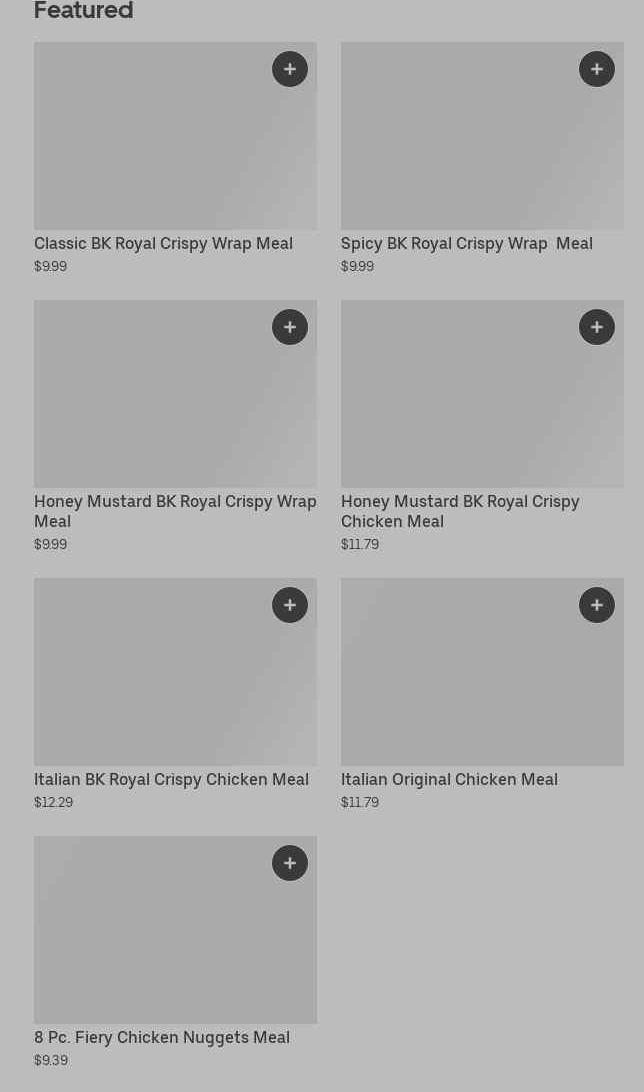Screen dimensions: 644x1092
Task: Add Italian BK Royal Crispy Chicken Meal
Action: click(x=290, y=605)
